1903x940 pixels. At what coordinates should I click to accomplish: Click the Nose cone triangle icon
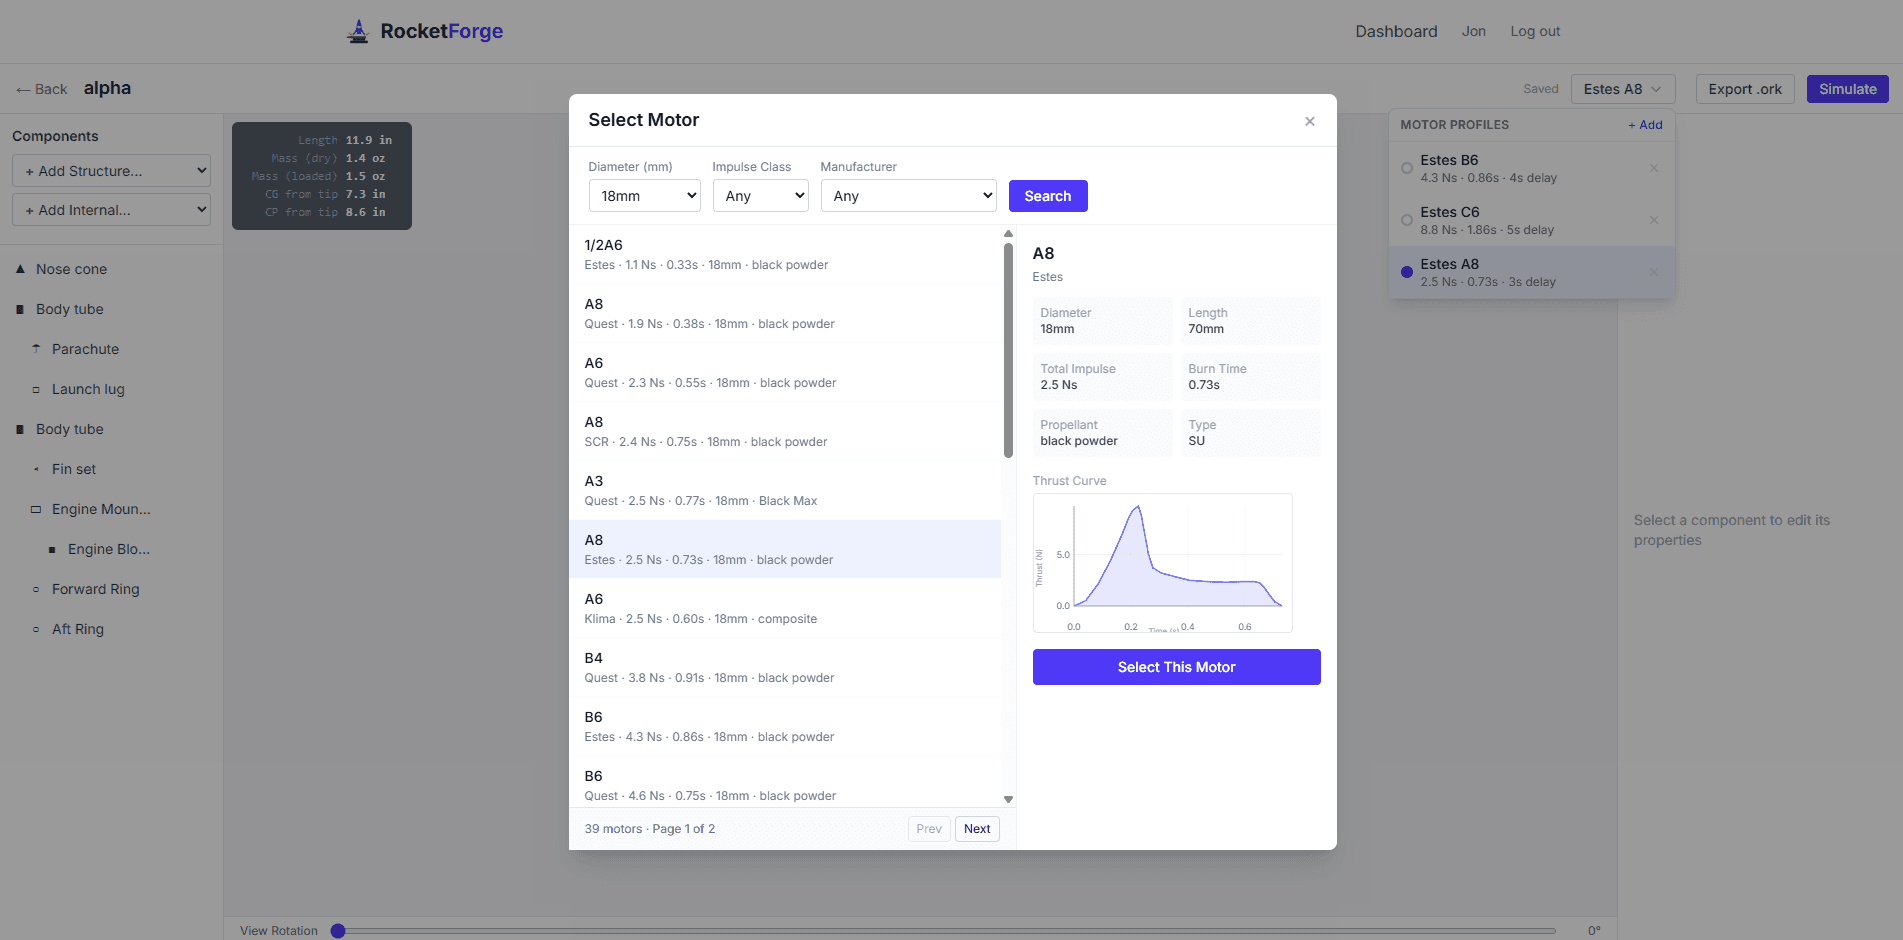click(20, 269)
